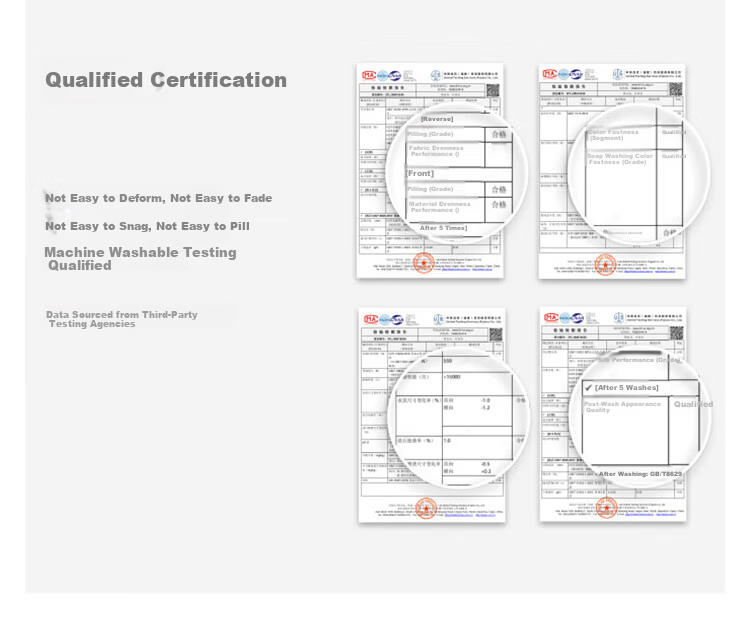750x618 pixels.
Task: Click the red MA logo on the >15000 certificate
Action: (371, 319)
